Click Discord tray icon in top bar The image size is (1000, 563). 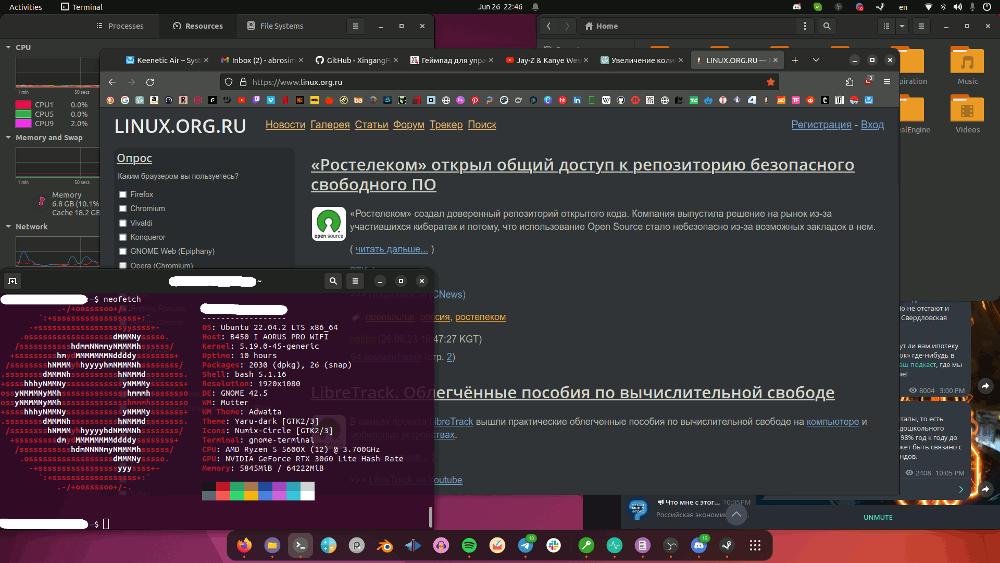797,6
